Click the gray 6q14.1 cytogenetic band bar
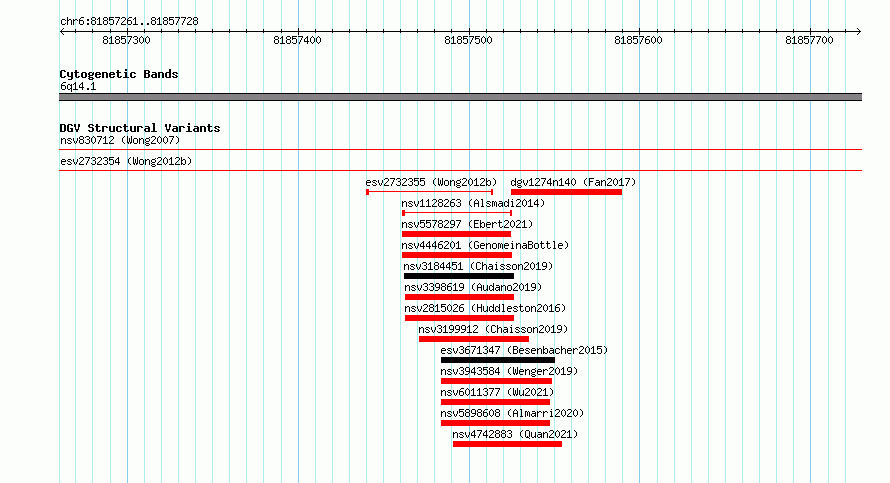 pyautogui.click(x=460, y=97)
